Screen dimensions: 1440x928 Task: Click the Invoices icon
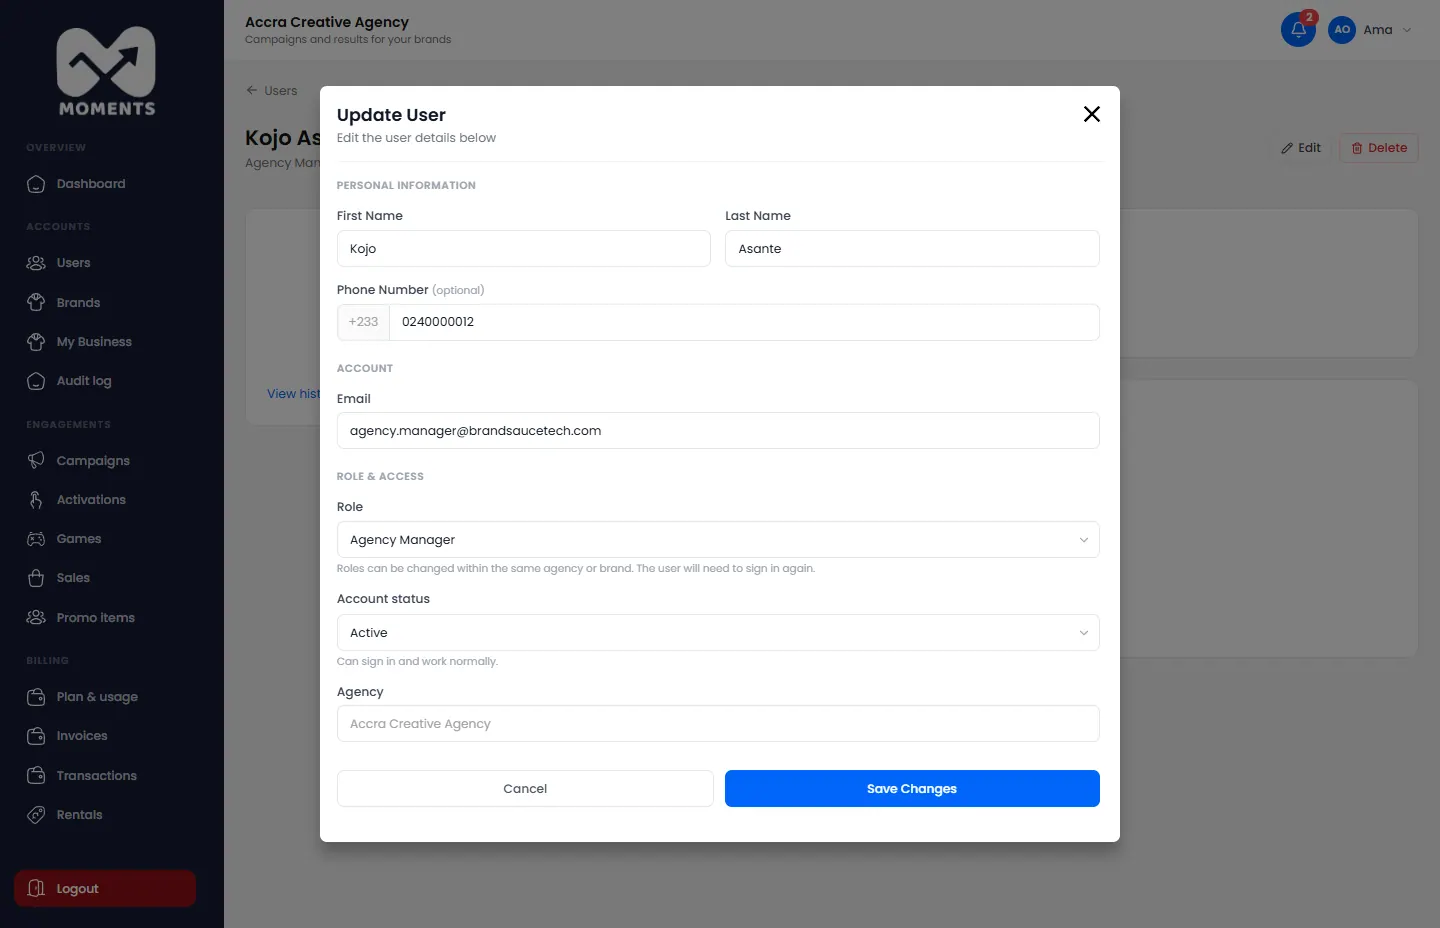coord(36,736)
